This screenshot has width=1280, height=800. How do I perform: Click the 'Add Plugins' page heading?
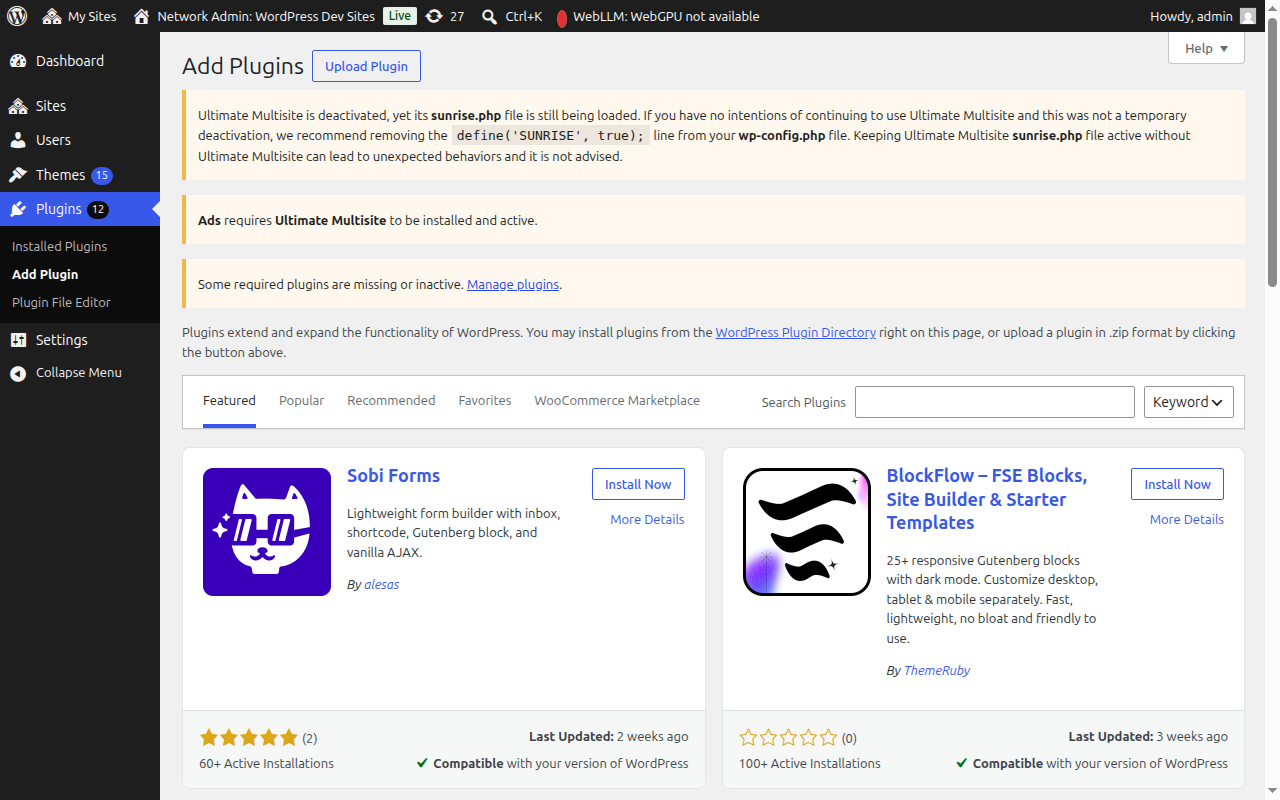click(243, 66)
